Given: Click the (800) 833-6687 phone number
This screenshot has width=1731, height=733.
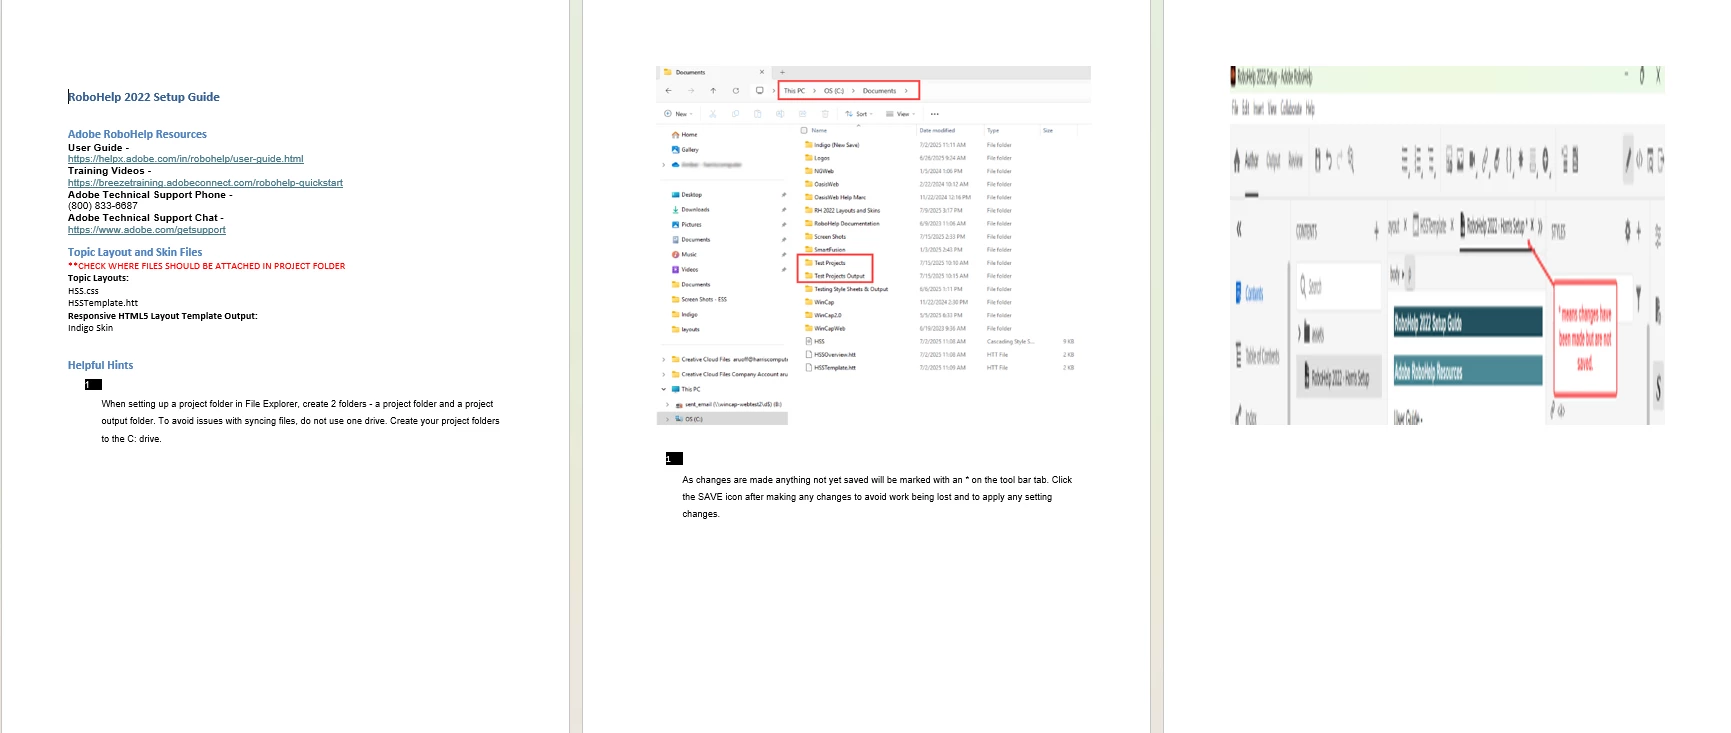Looking at the screenshot, I should point(103,206).
